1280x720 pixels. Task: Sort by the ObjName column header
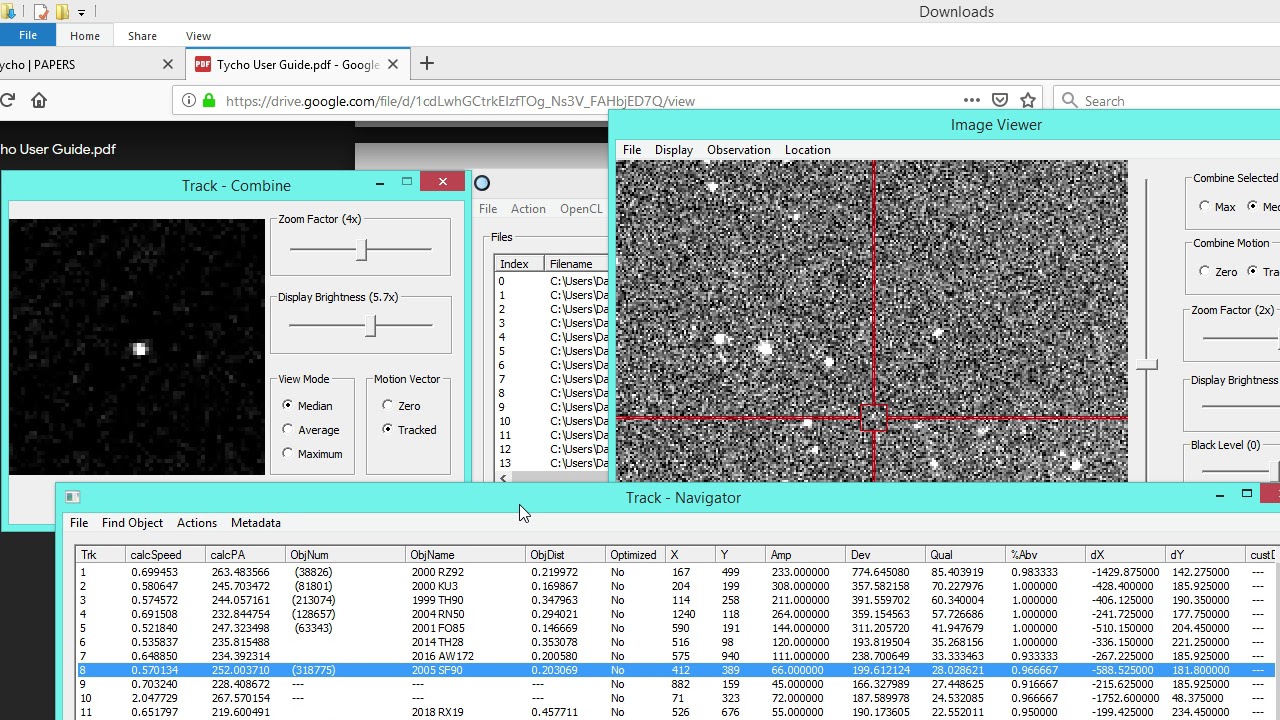pos(465,555)
